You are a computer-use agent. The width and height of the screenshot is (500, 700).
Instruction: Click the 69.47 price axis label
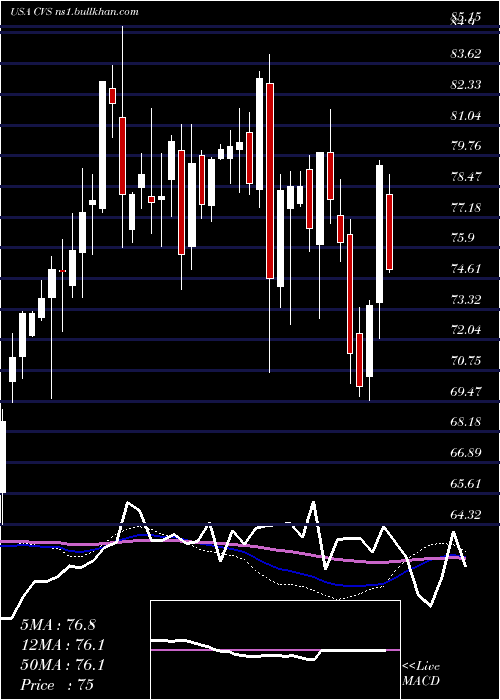click(x=466, y=392)
